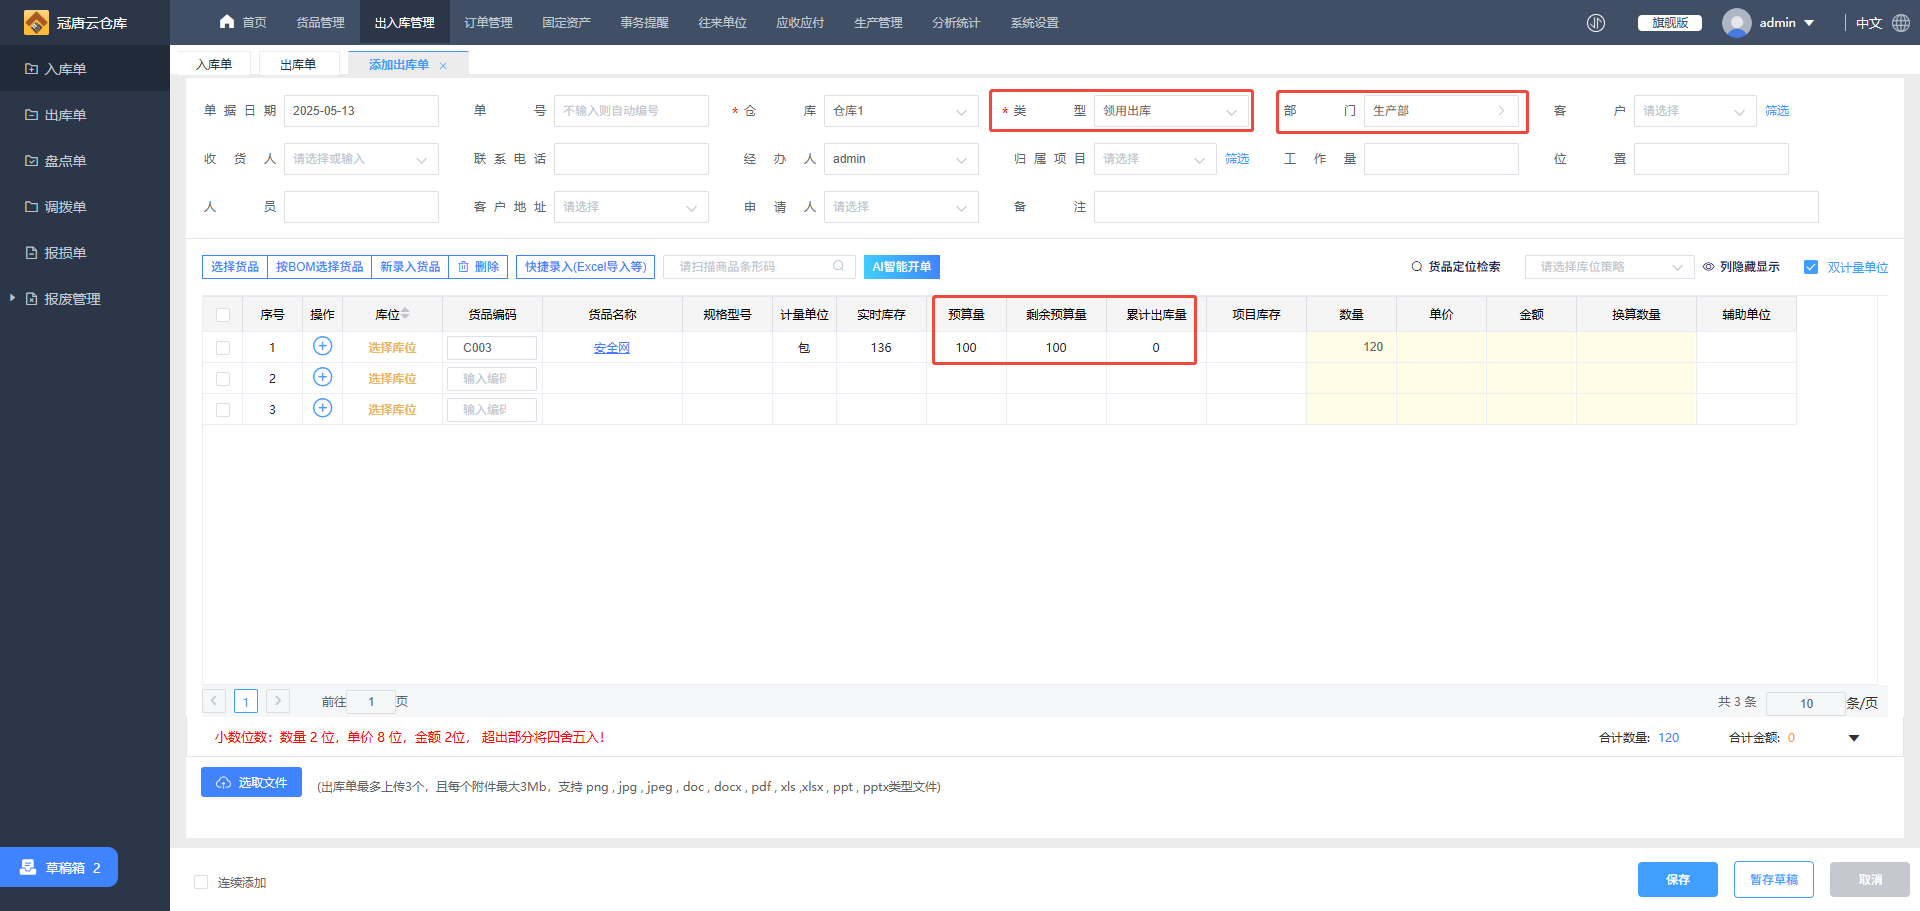The image size is (1920, 911).
Task: Open 调拨单 in the sidebar
Action: [x=65, y=207]
